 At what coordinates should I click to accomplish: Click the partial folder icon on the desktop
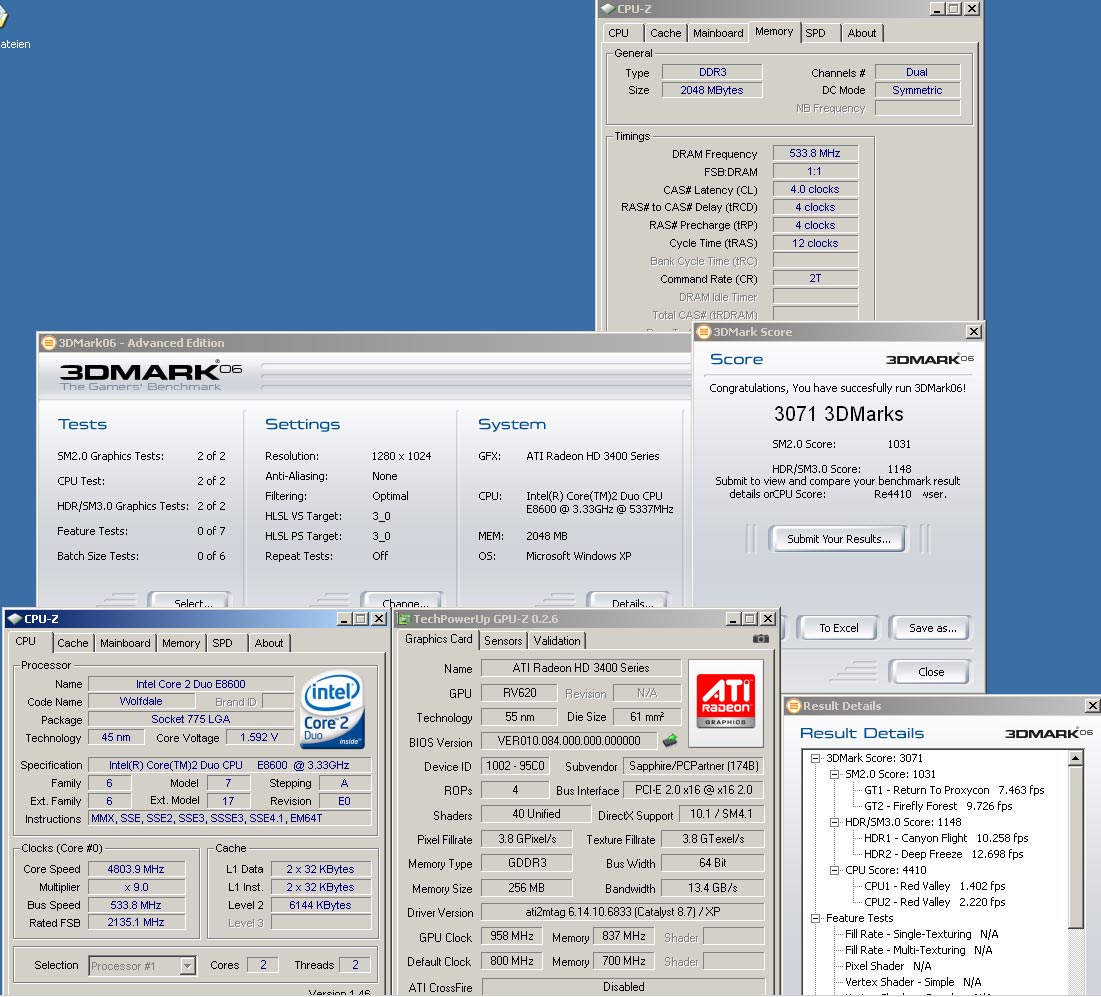coord(3,15)
